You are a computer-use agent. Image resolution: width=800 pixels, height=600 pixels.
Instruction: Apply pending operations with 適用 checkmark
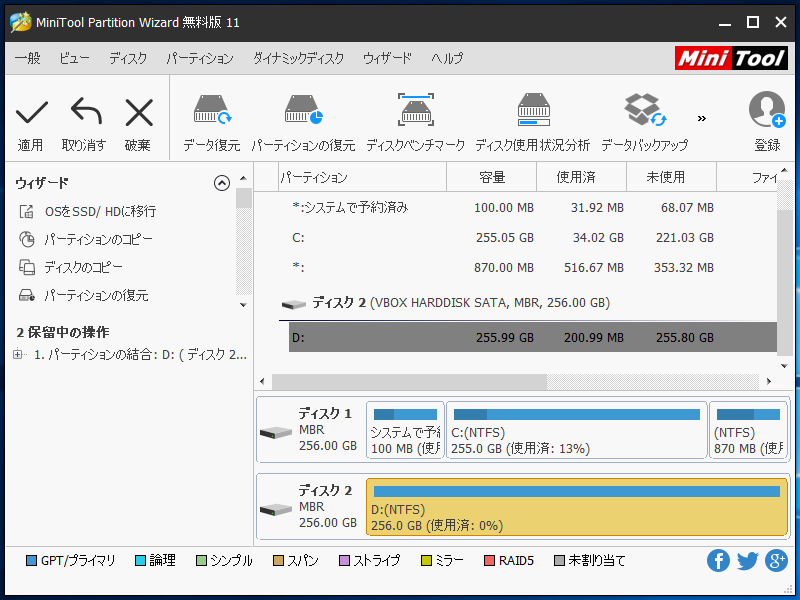point(31,122)
